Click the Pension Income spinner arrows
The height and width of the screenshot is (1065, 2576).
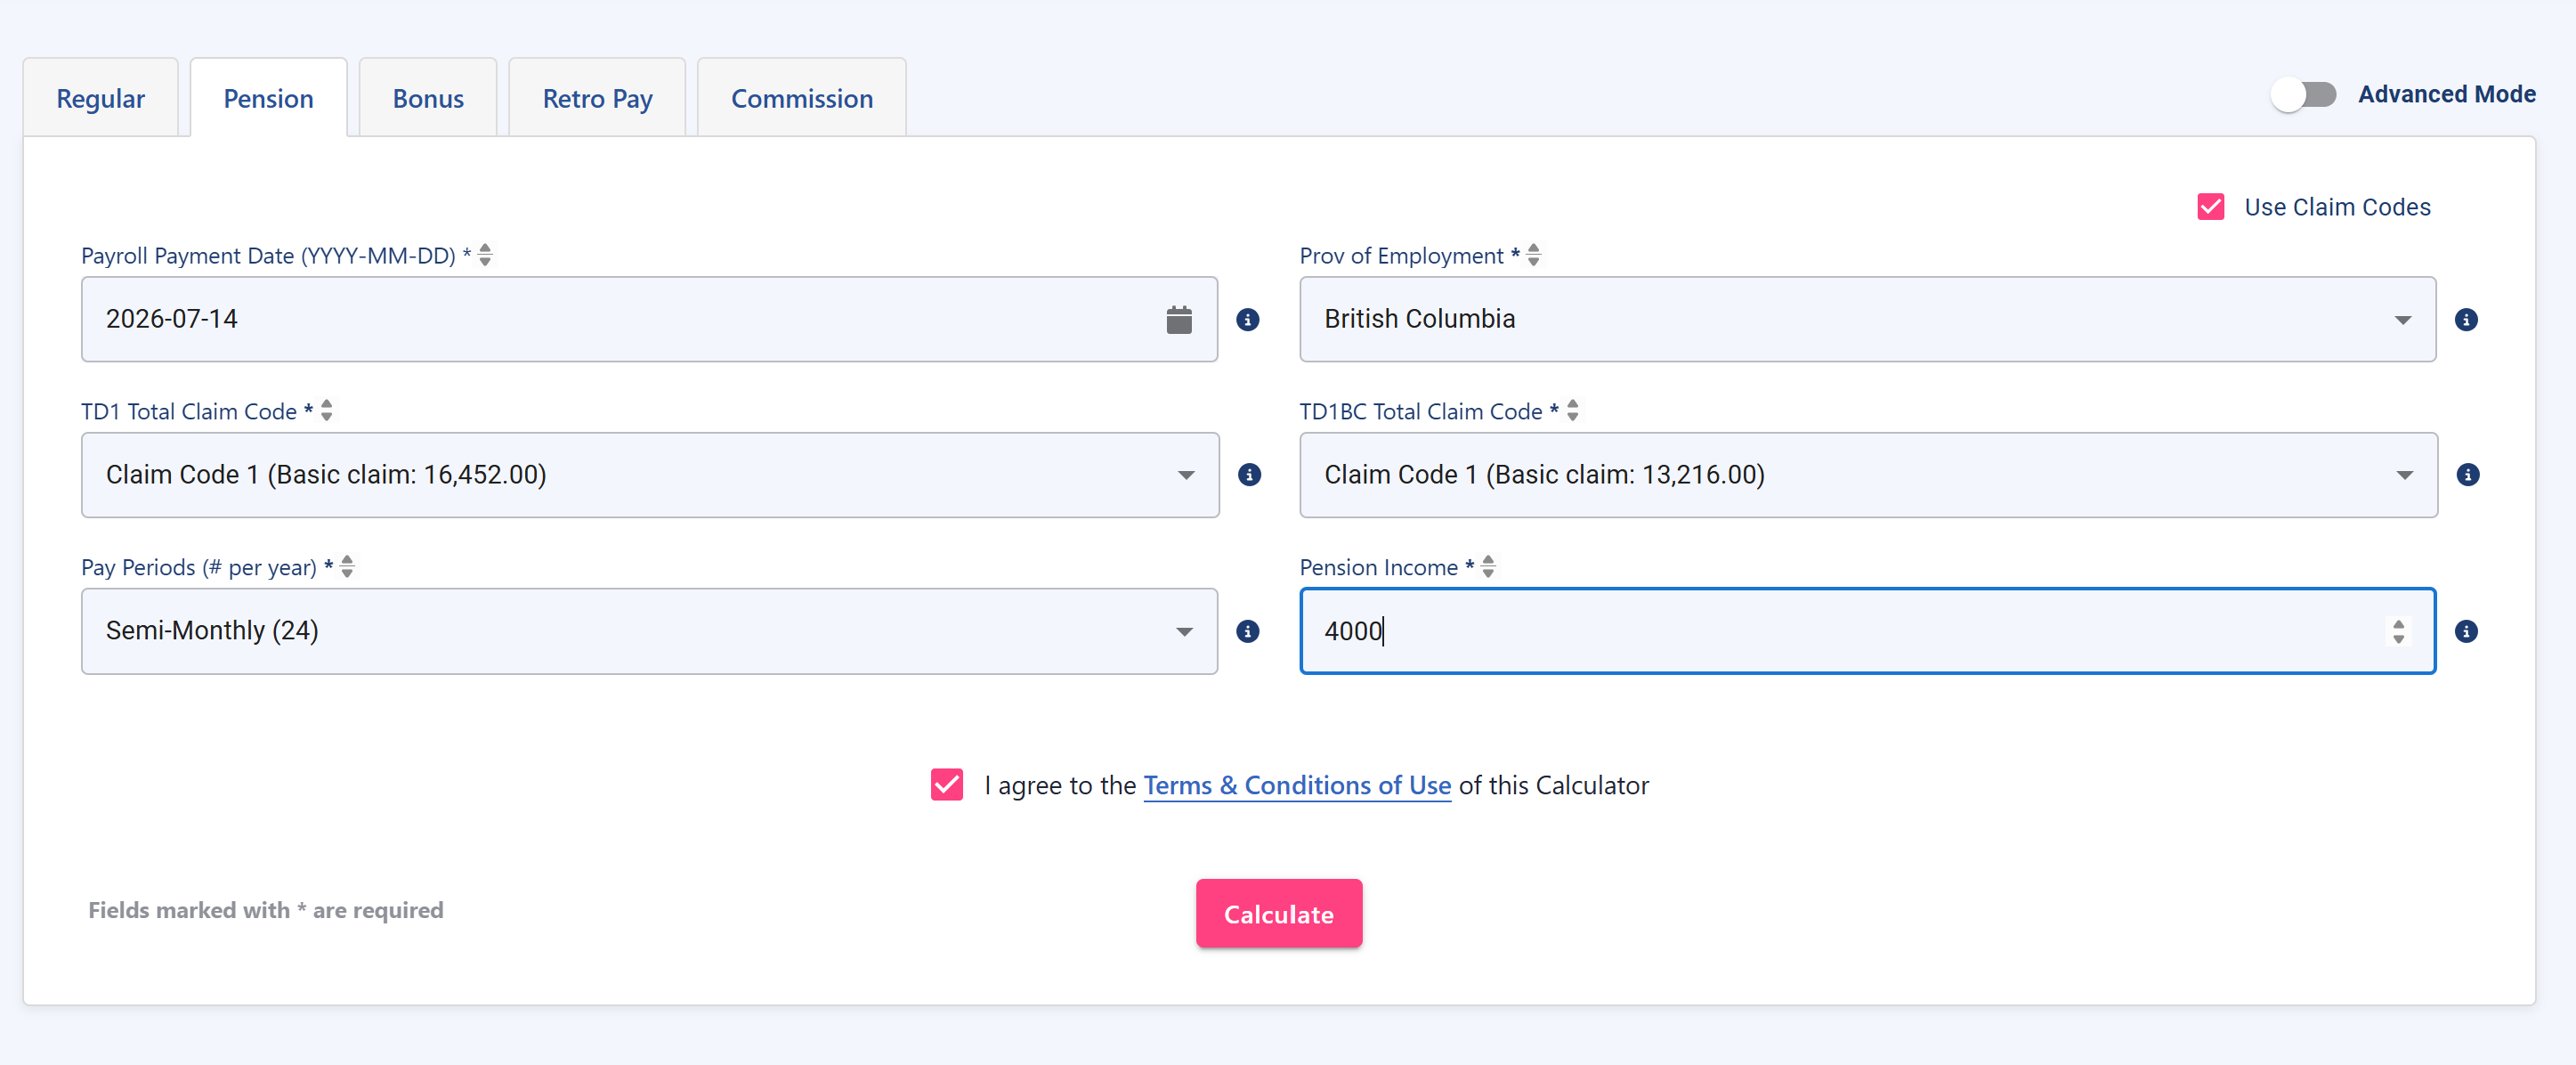2398,631
